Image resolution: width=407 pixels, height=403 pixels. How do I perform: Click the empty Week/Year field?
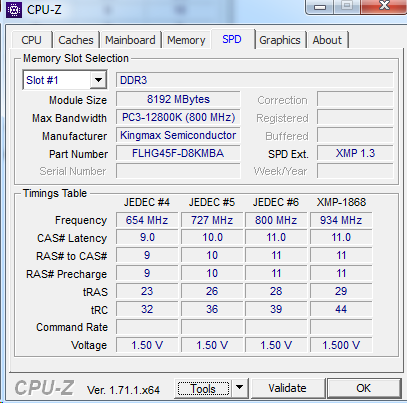coord(355,171)
